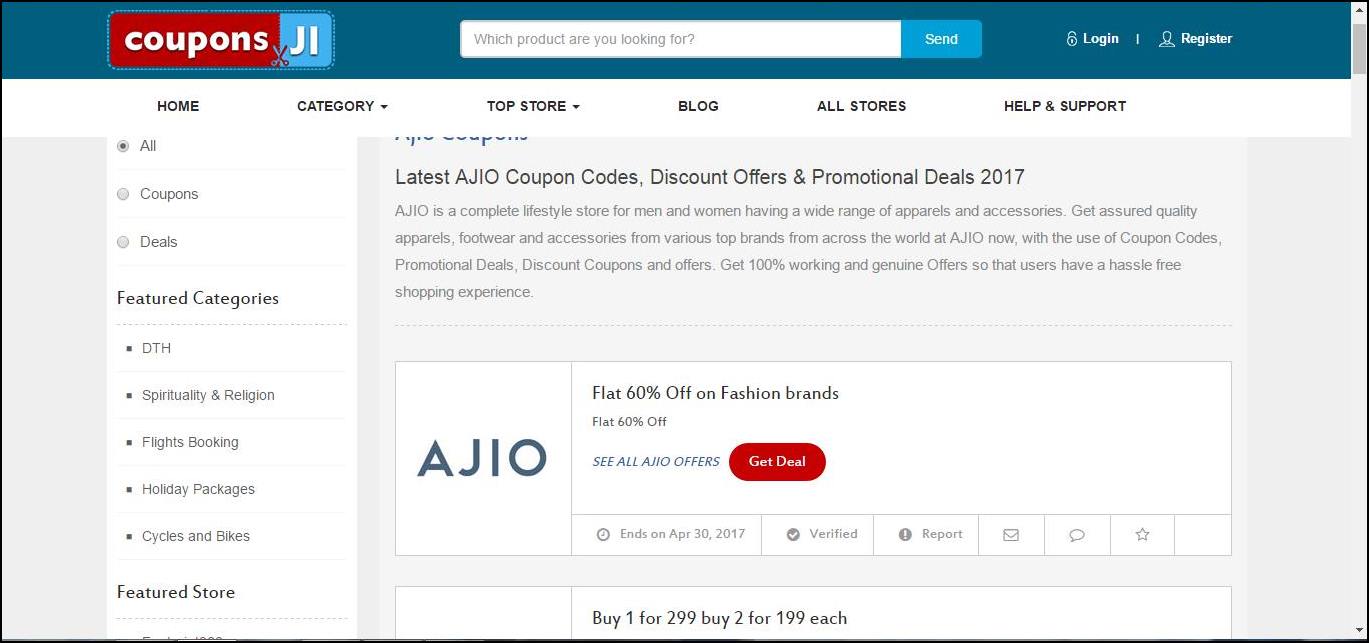Open the Spirituality & Religion category
Viewport: 1369px width, 643px height.
[x=208, y=395]
